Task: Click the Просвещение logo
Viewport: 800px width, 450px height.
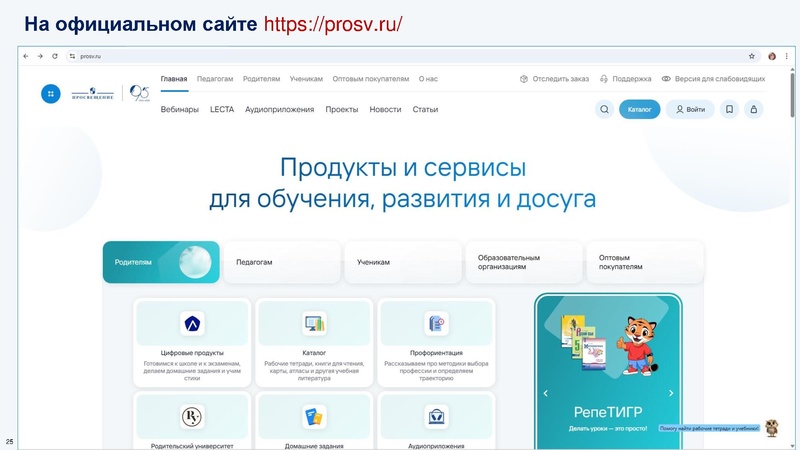Action: tap(92, 93)
